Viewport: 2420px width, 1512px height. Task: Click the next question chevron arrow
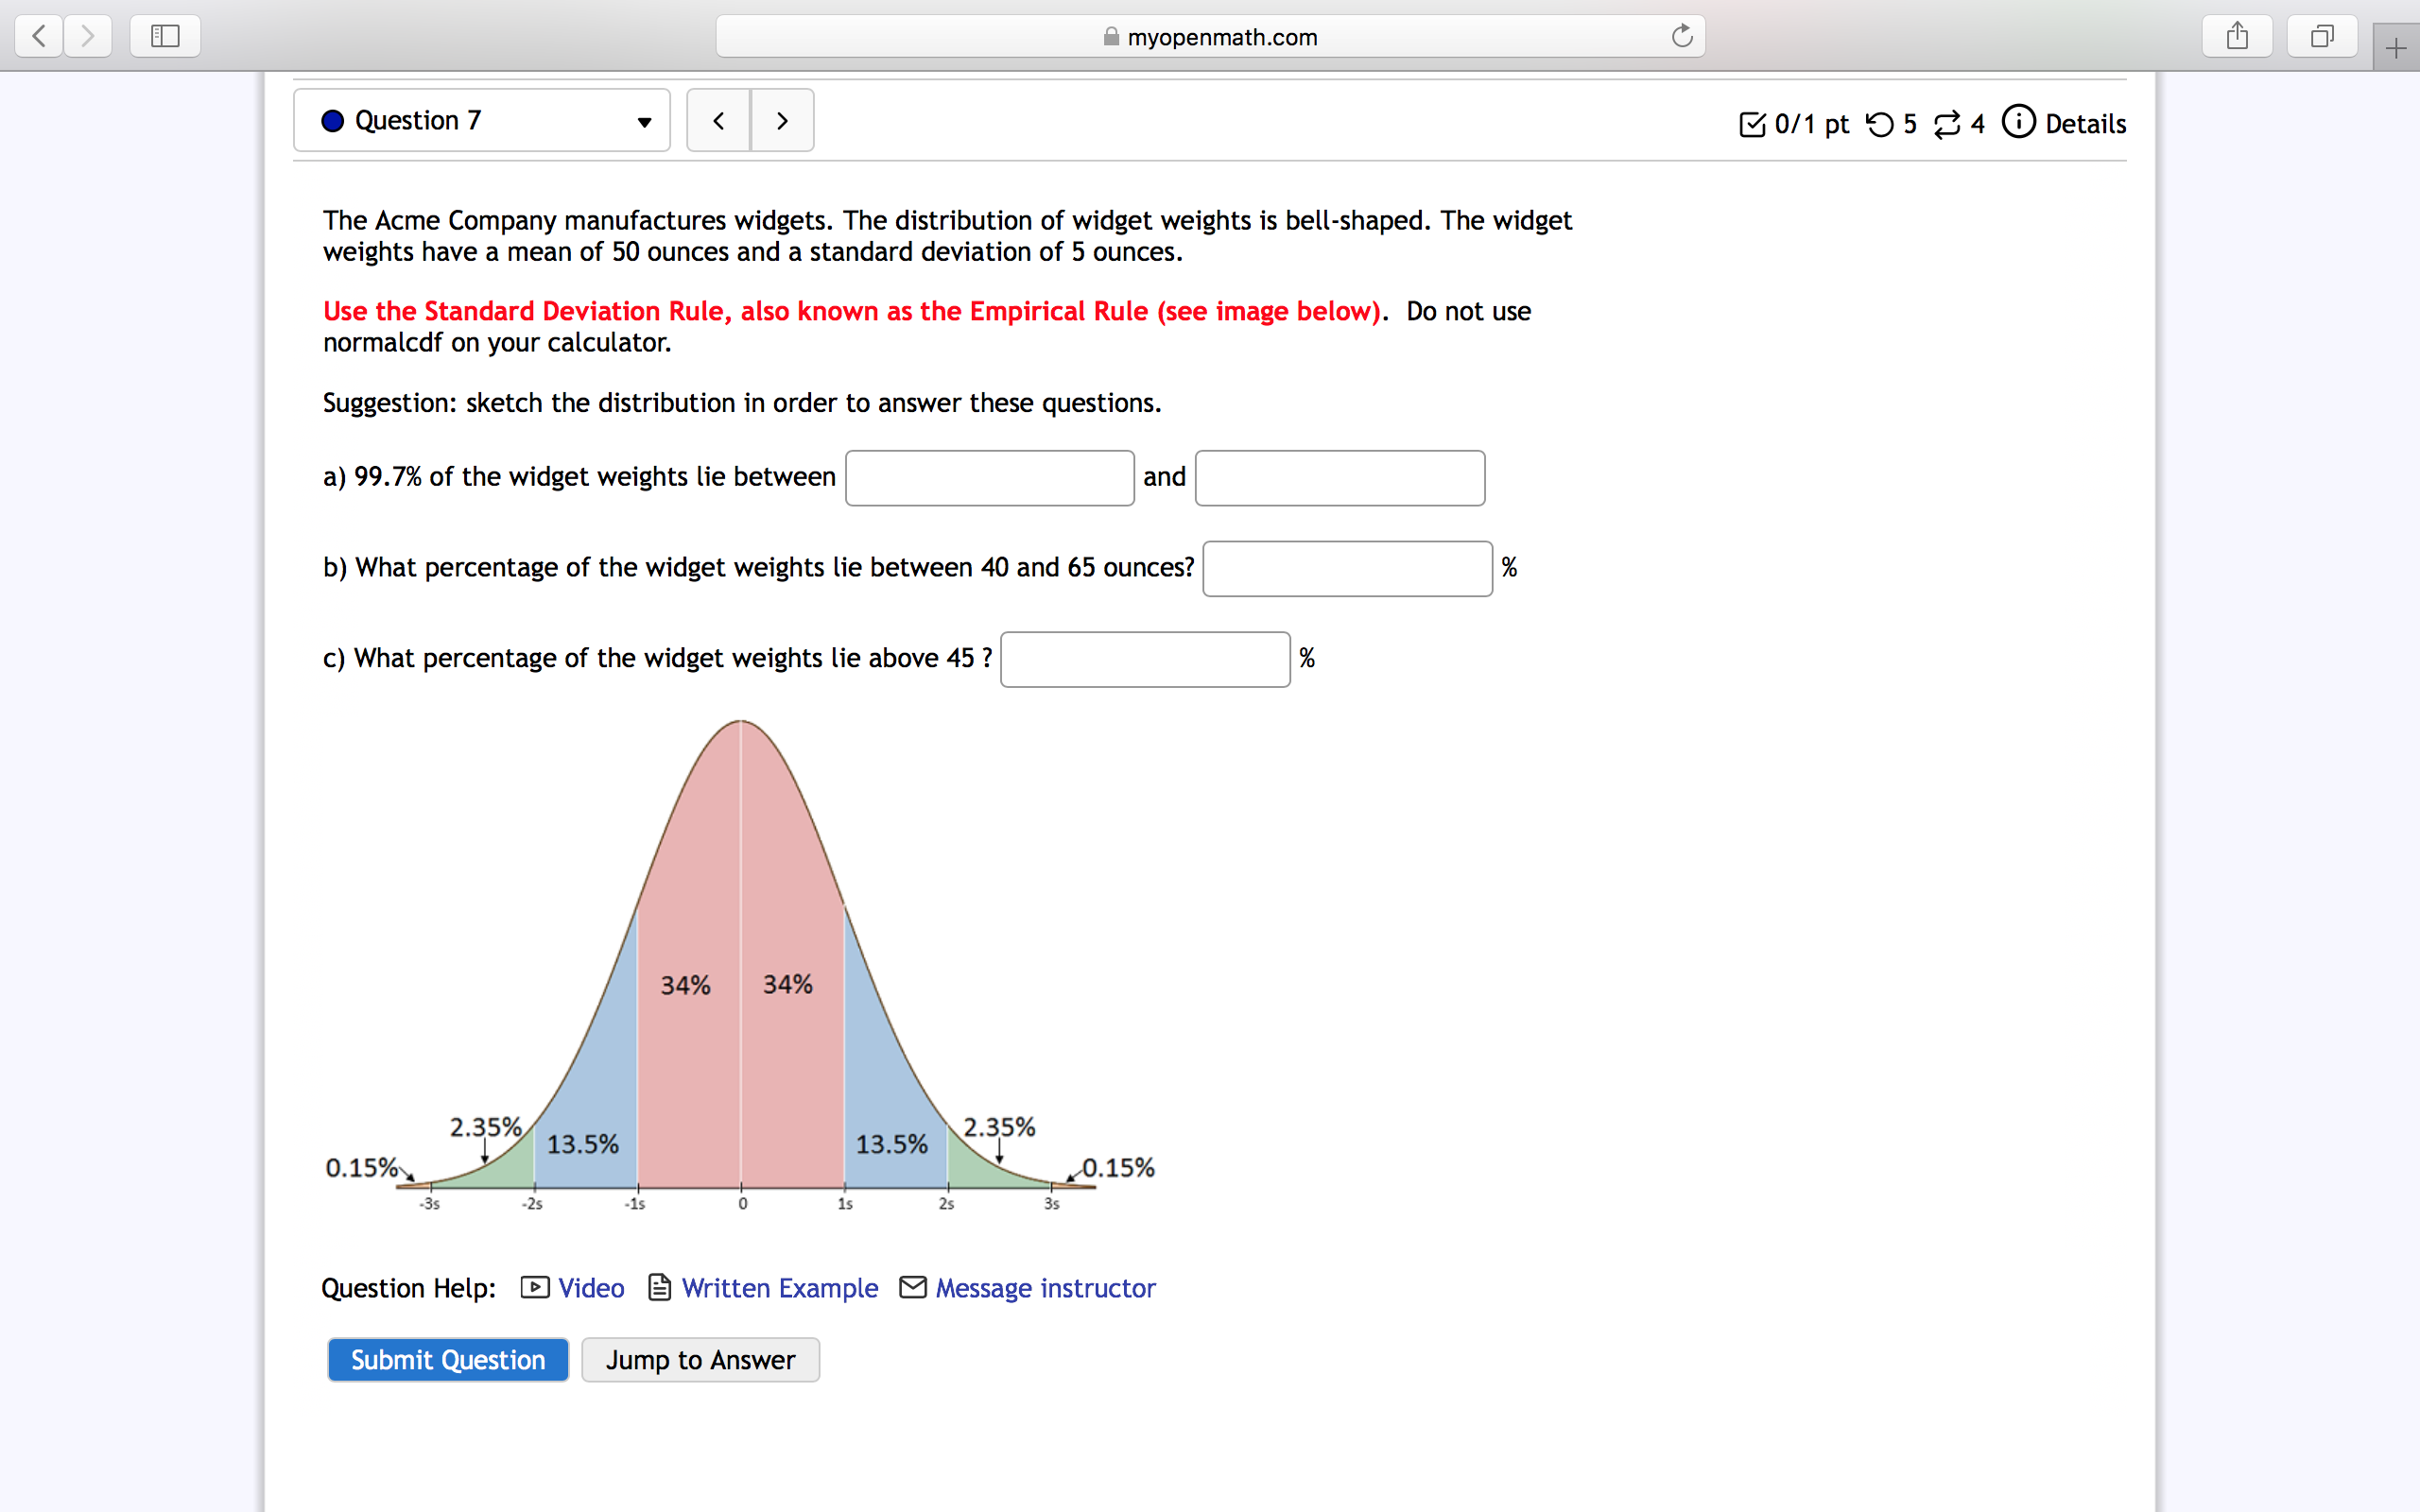click(783, 120)
